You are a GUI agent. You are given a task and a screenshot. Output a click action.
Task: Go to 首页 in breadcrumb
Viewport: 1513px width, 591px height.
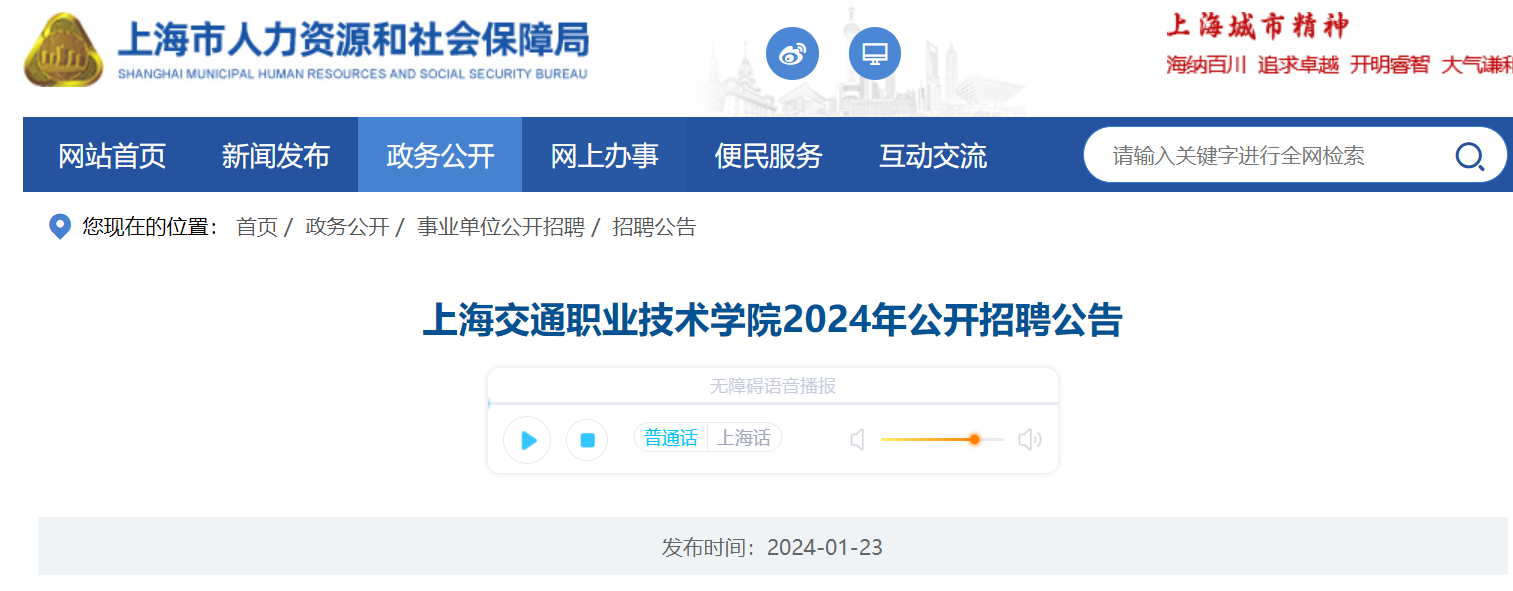(x=257, y=227)
